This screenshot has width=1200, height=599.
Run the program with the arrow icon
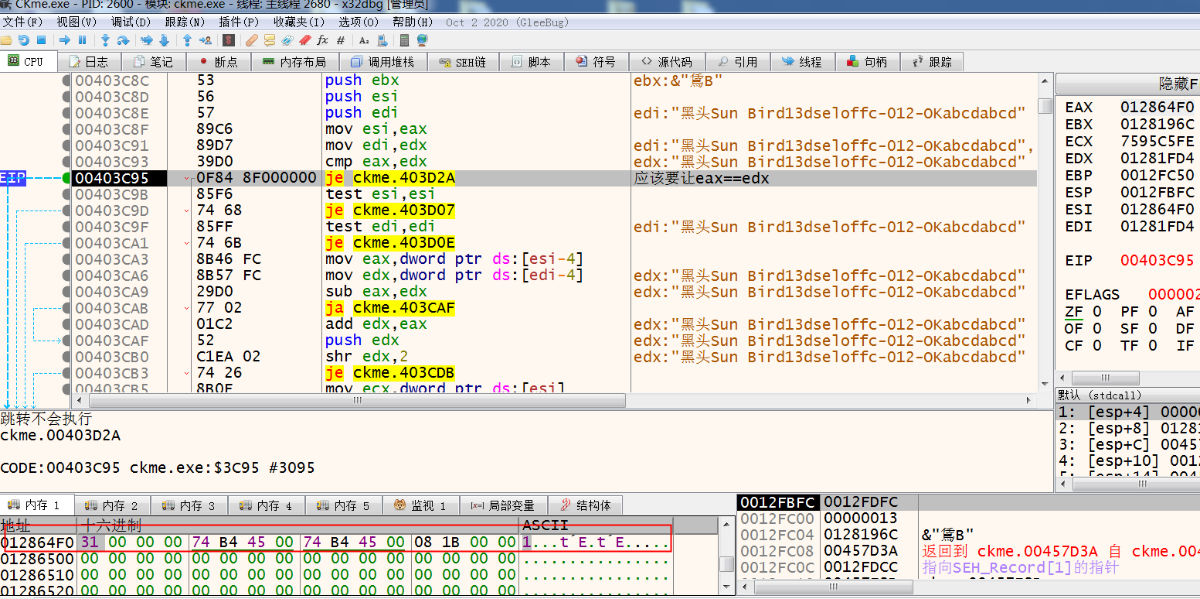click(x=64, y=40)
